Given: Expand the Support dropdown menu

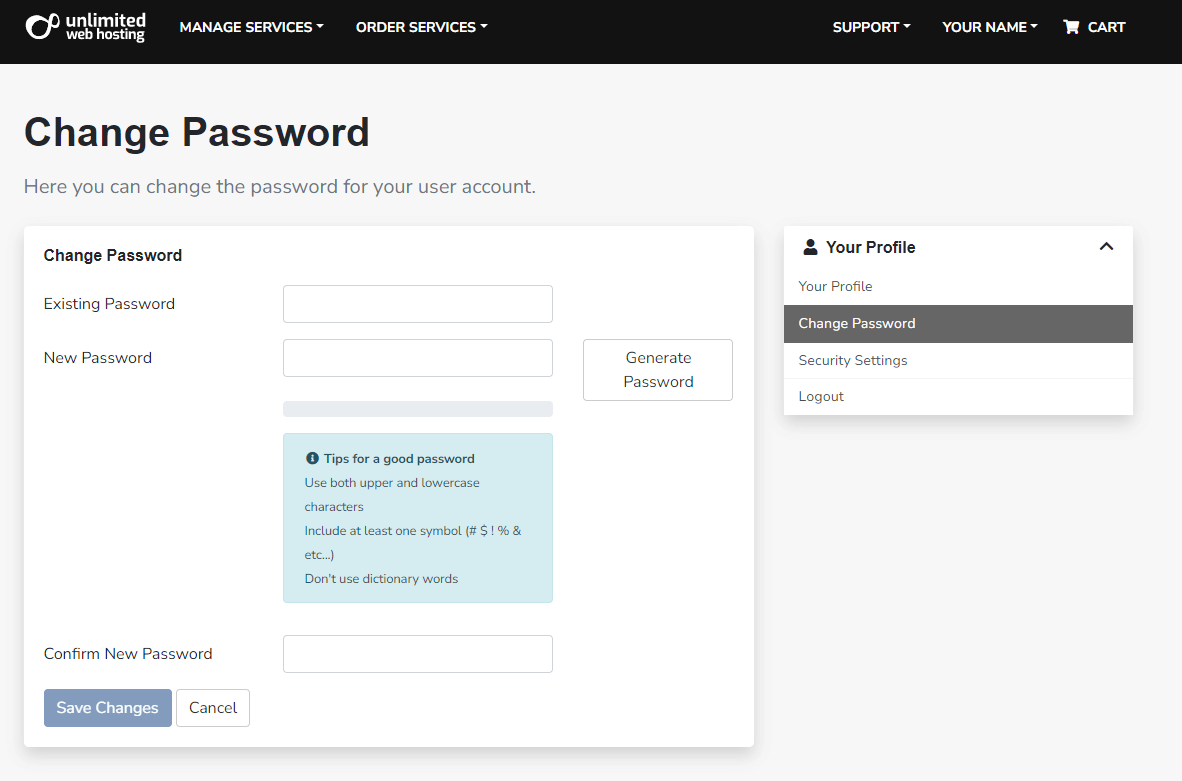Looking at the screenshot, I should point(871,27).
